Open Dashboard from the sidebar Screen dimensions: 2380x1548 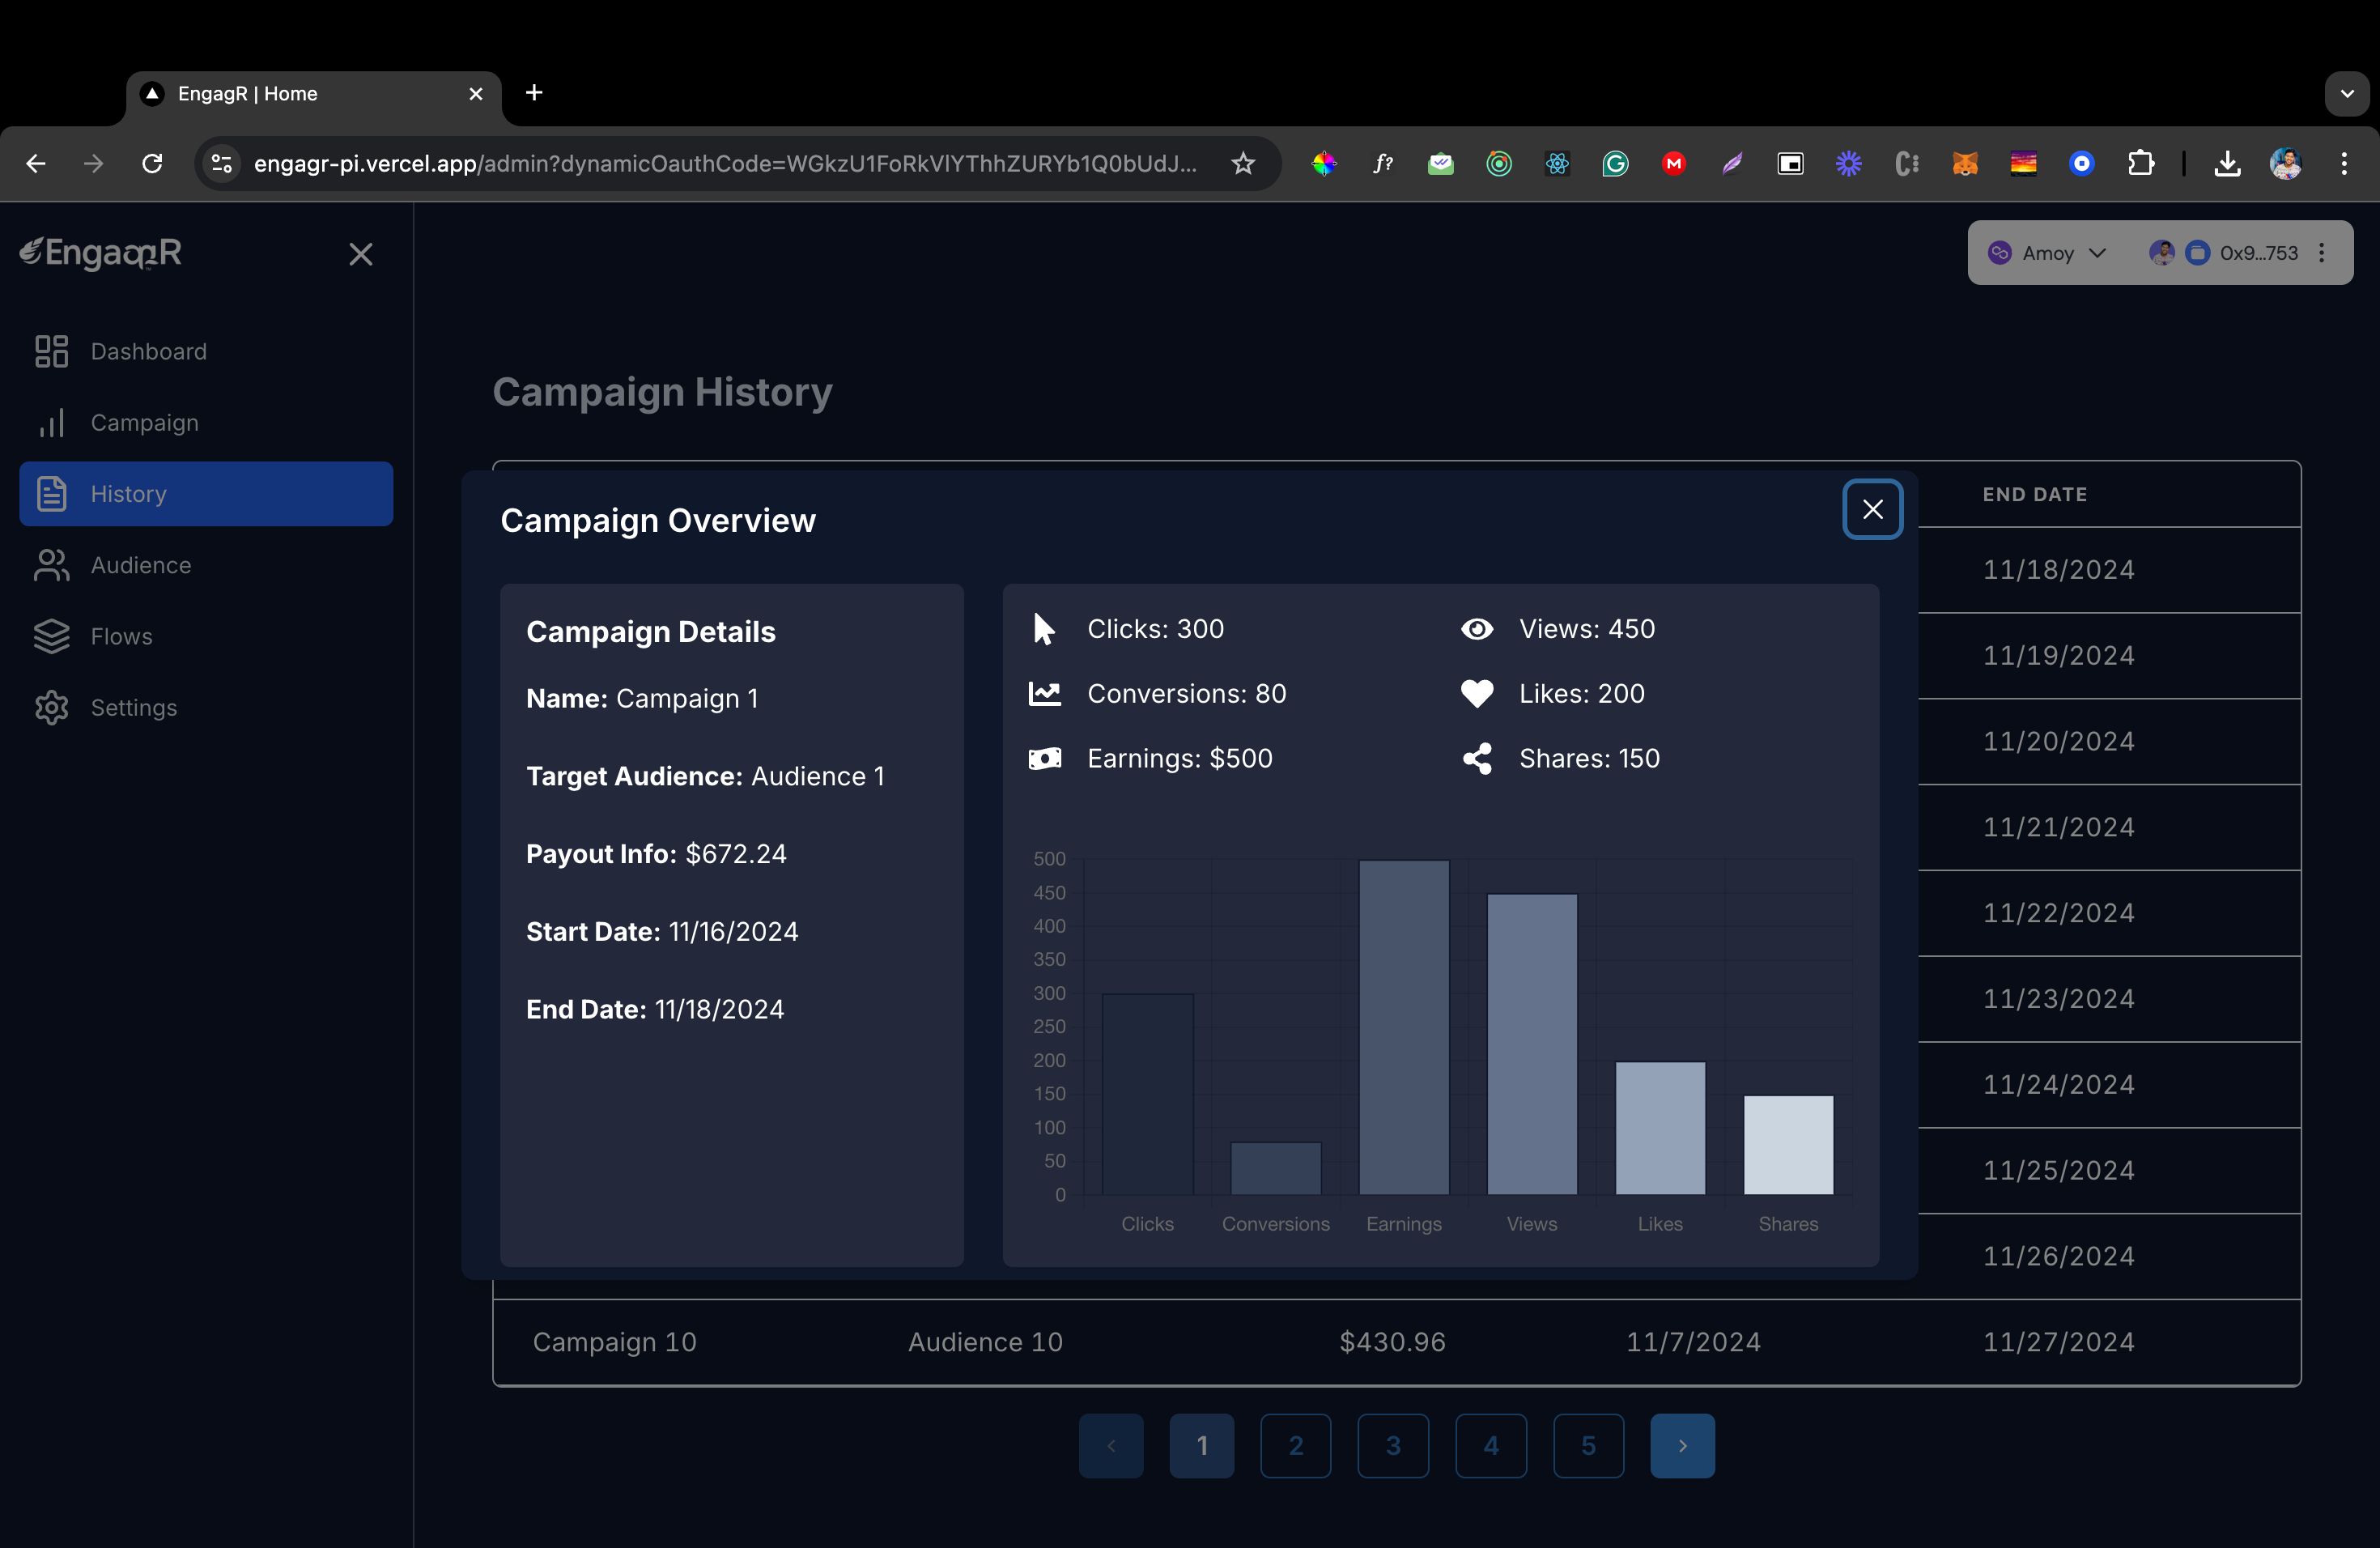(206, 351)
